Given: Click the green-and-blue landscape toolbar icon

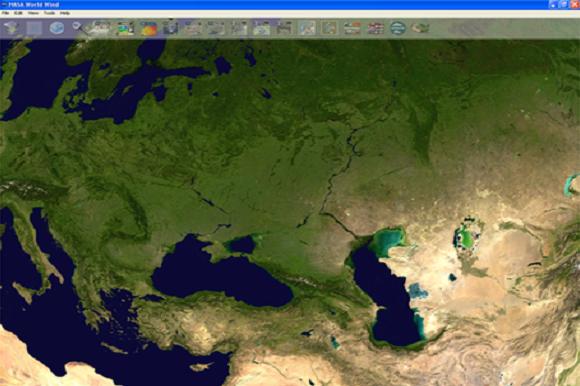Looking at the screenshot, I should point(125,28).
